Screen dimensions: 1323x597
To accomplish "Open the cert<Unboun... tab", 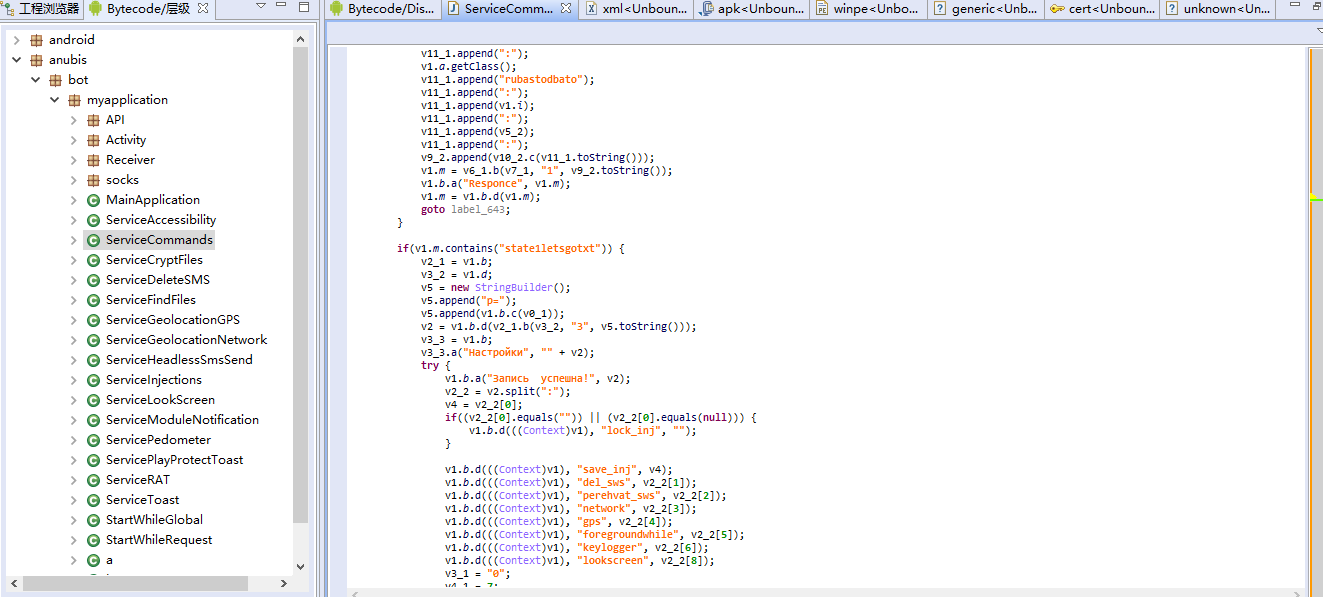I will [x=1101, y=9].
